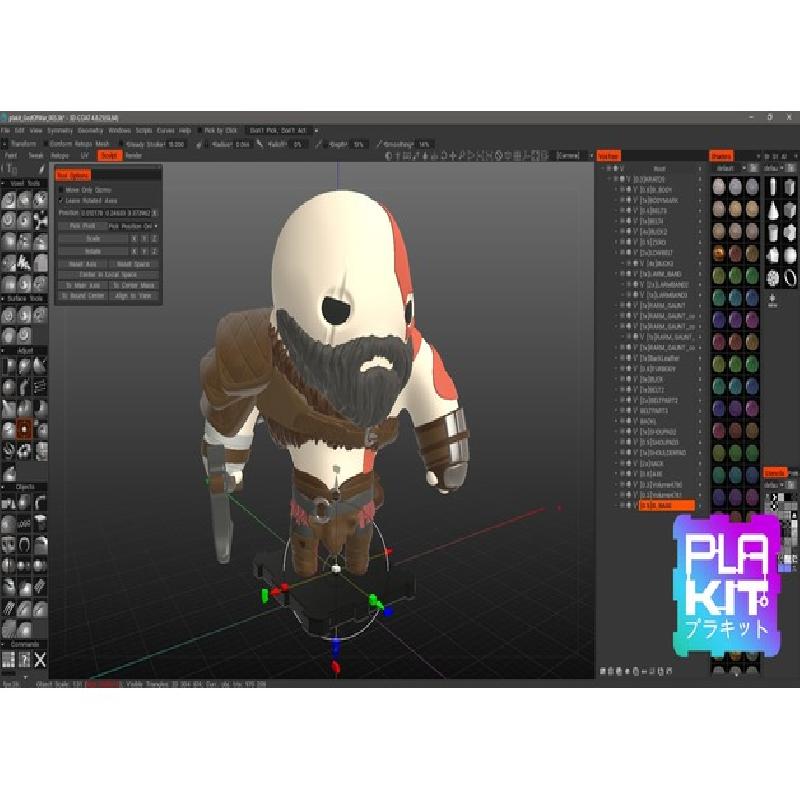Select the curved tube tool in Objects section
The width and height of the screenshot is (800, 800).
pyautogui.click(x=40, y=503)
